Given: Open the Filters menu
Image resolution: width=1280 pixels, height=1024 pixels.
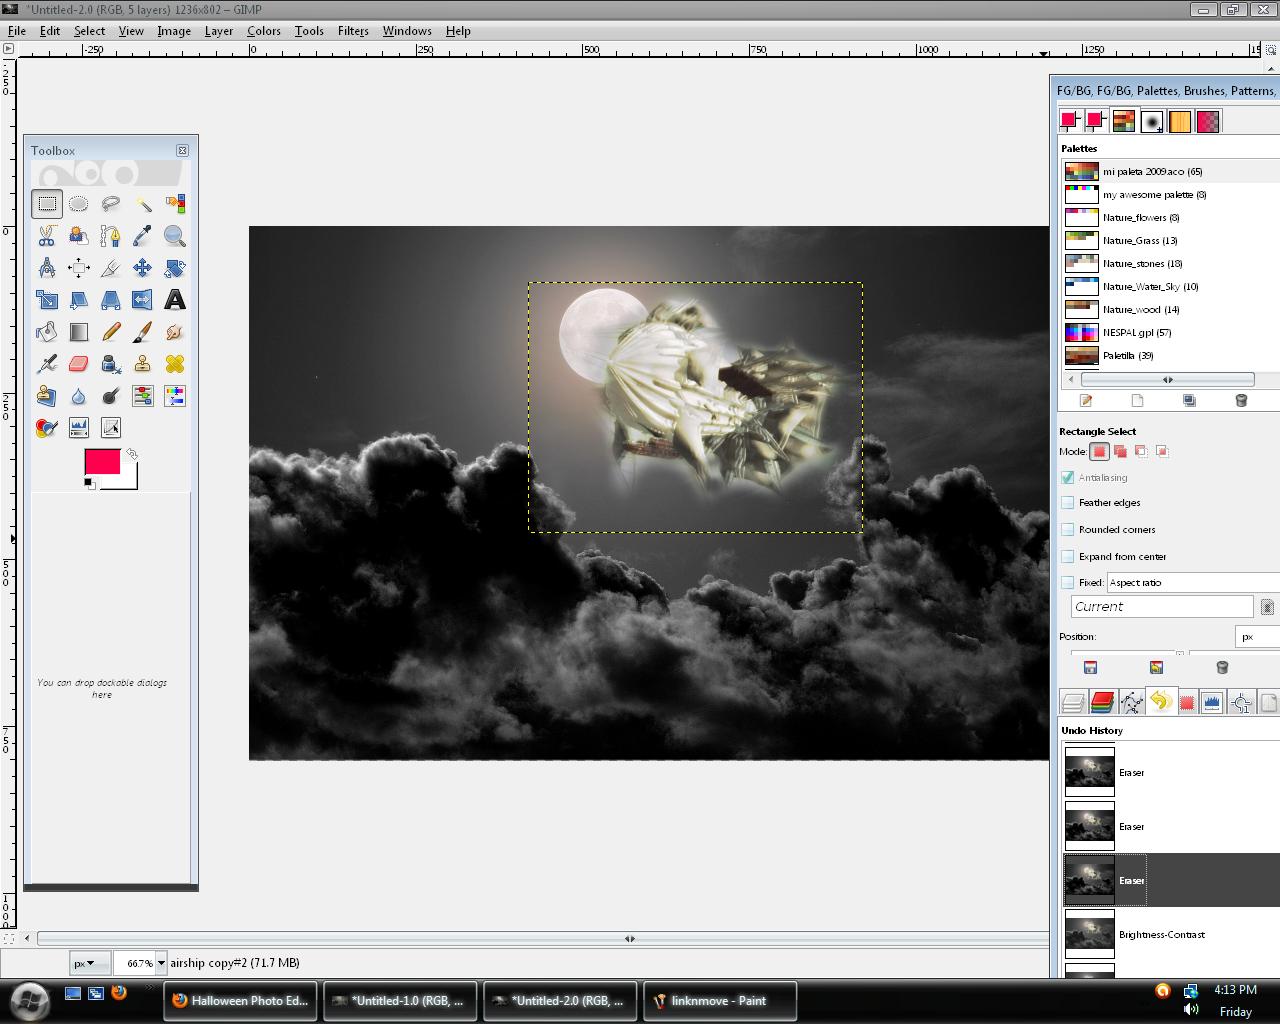Looking at the screenshot, I should tap(353, 31).
